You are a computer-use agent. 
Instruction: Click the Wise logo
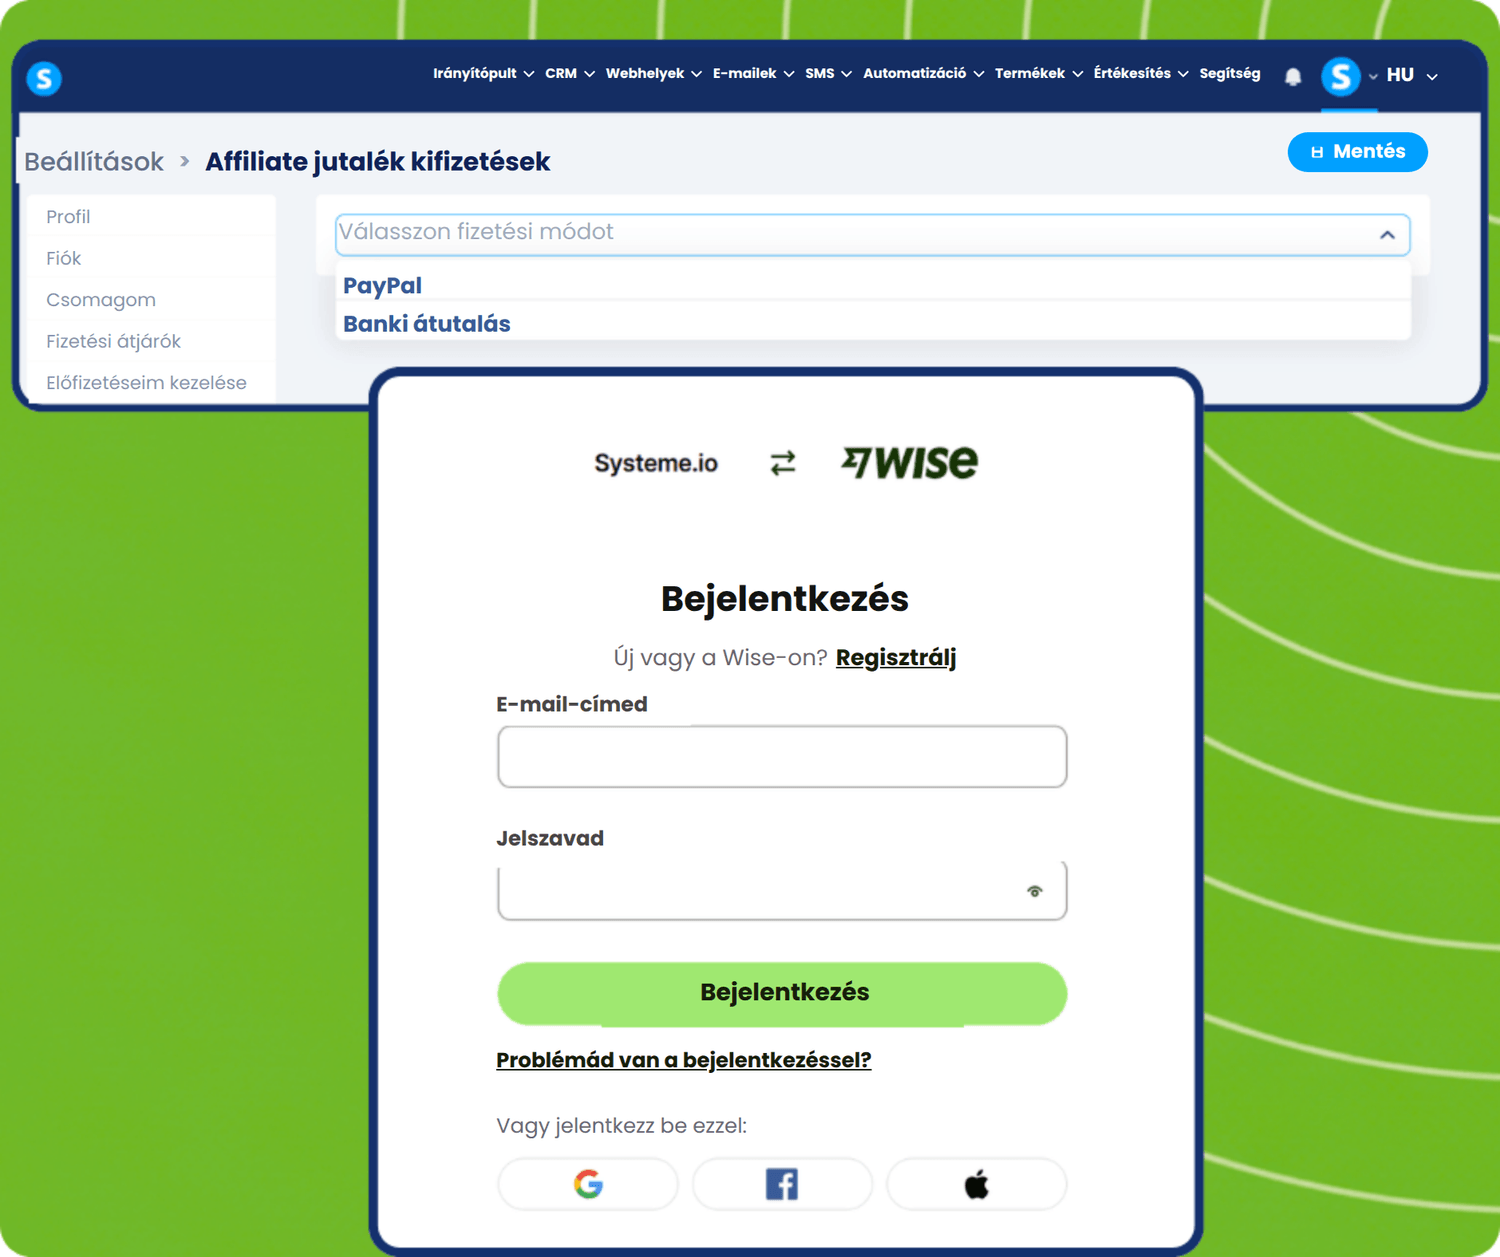pyautogui.click(x=909, y=462)
